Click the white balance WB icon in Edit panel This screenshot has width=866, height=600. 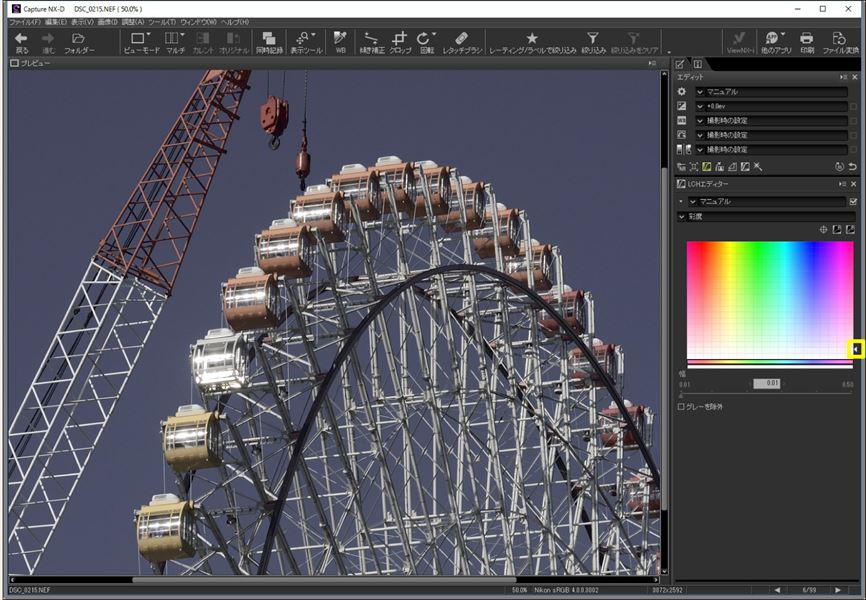pyautogui.click(x=682, y=120)
